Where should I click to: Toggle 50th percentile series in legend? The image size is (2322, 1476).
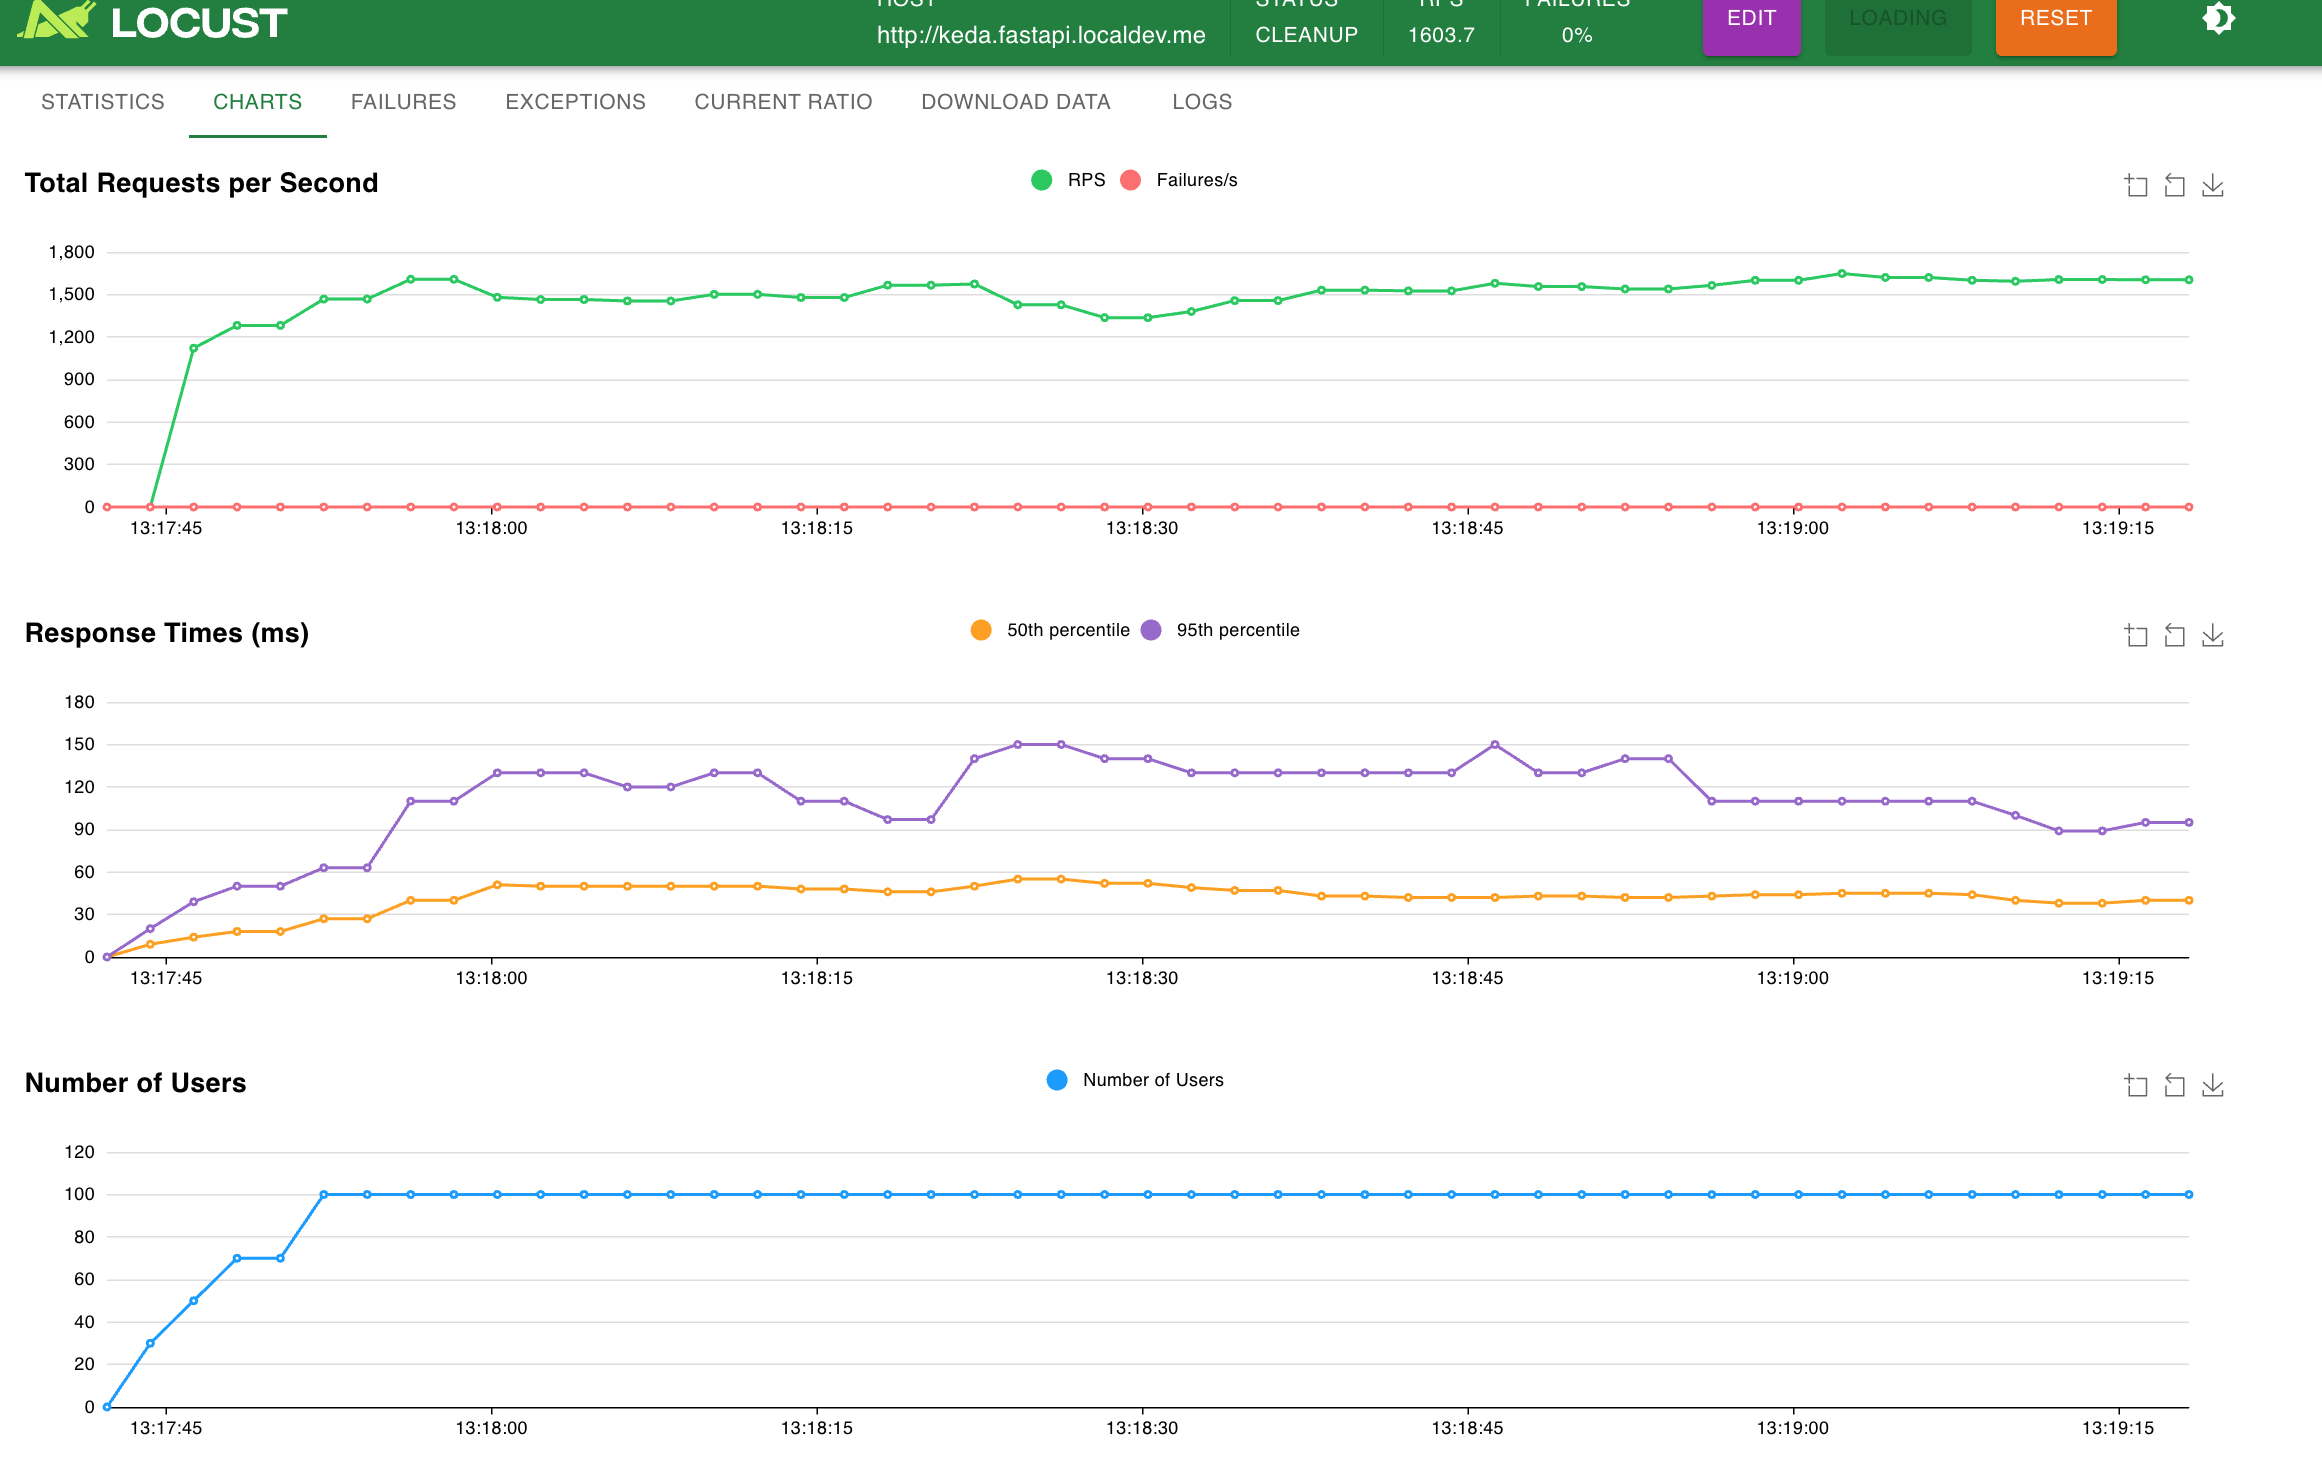(1050, 630)
